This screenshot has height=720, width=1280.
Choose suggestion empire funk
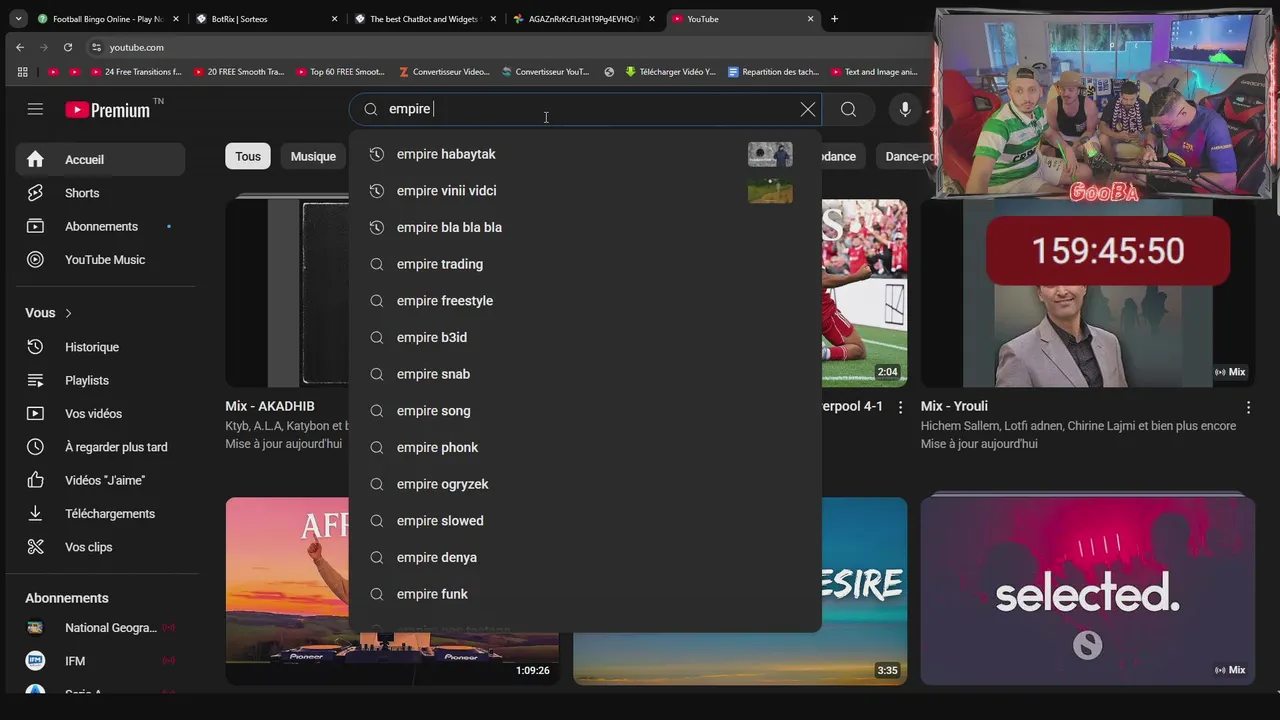pyautogui.click(x=585, y=594)
